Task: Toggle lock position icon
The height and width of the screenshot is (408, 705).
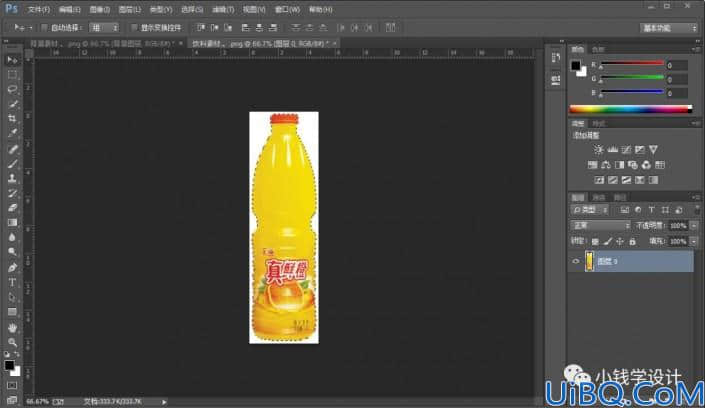Action: 620,242
